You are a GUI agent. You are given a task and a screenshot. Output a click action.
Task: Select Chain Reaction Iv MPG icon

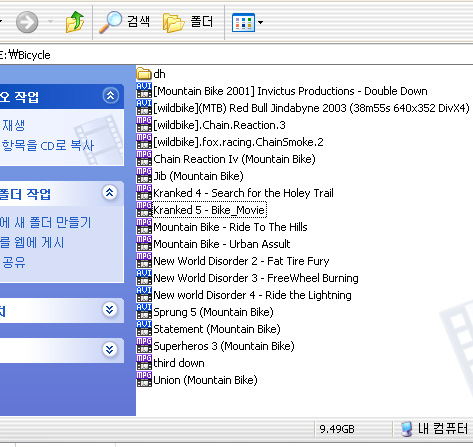144,159
